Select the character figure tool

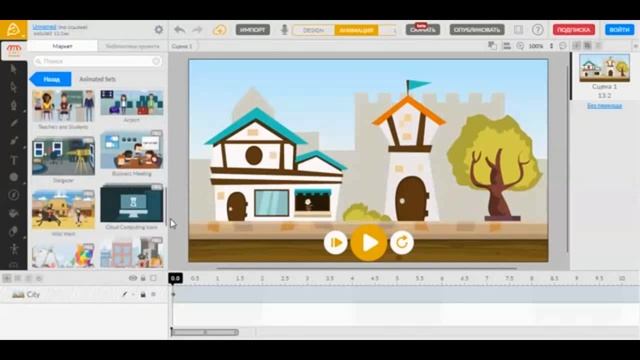(13, 249)
